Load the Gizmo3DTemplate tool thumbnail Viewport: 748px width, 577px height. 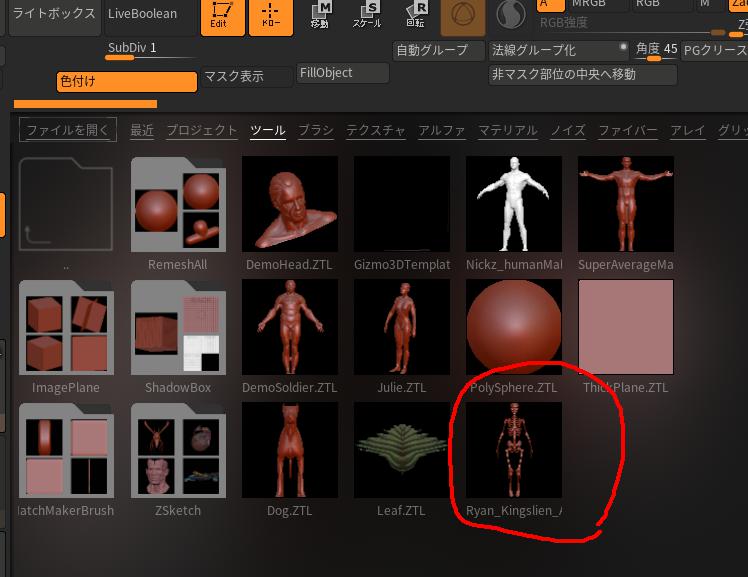click(x=402, y=204)
